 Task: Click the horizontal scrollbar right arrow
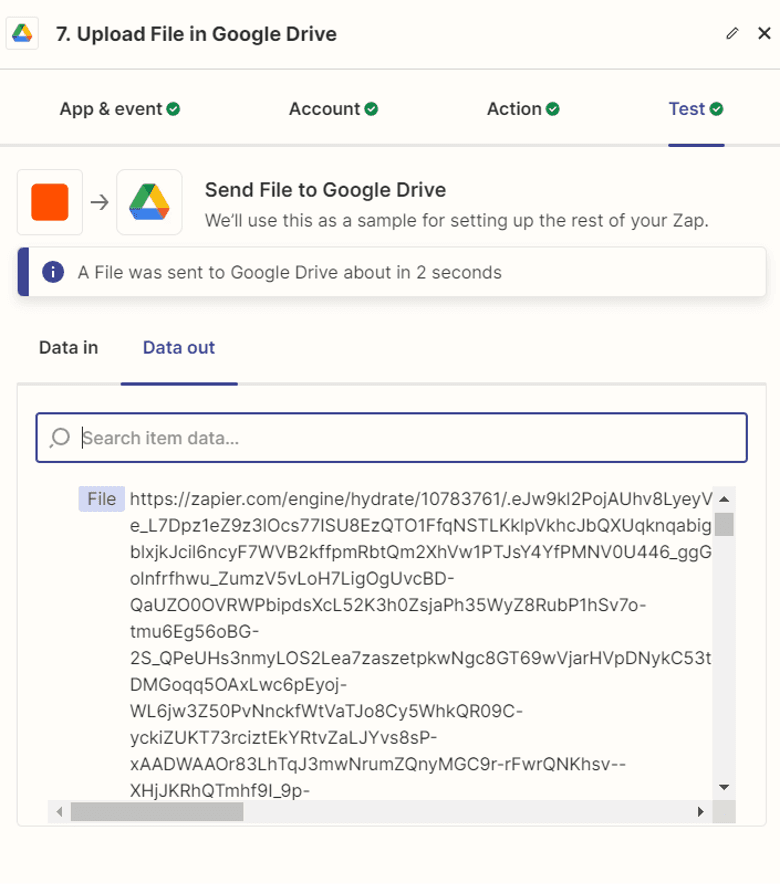pos(700,812)
